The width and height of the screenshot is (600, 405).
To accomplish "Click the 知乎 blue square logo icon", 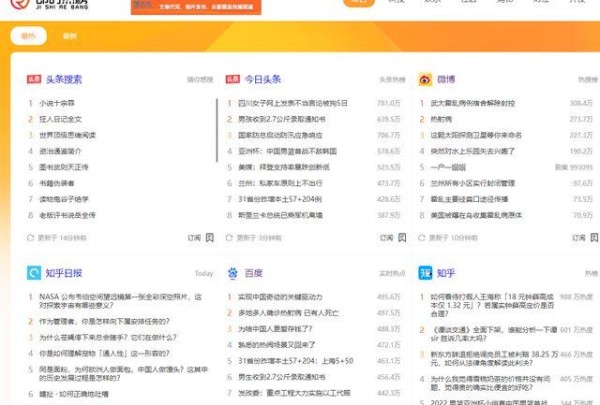I will [x=425, y=273].
